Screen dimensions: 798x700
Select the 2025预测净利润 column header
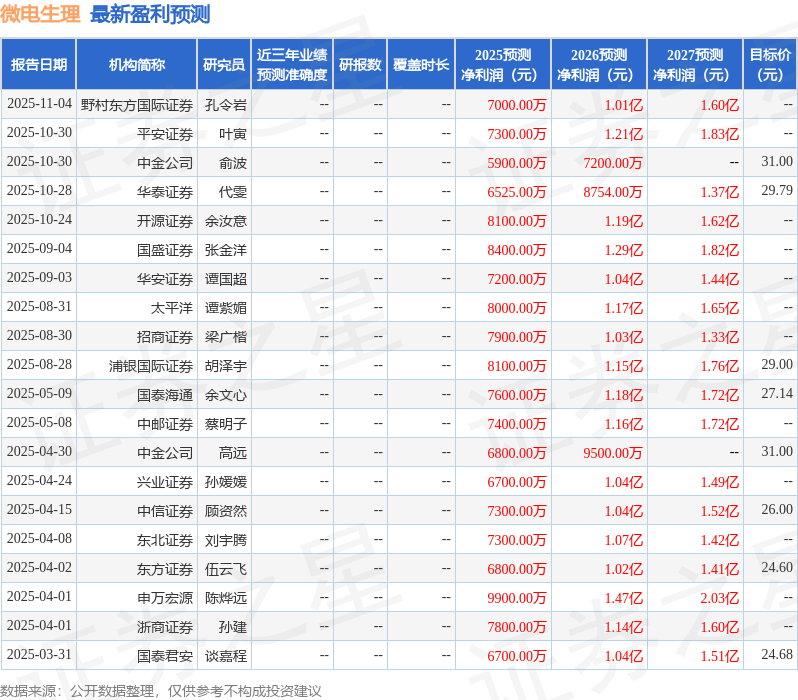pyautogui.click(x=503, y=65)
